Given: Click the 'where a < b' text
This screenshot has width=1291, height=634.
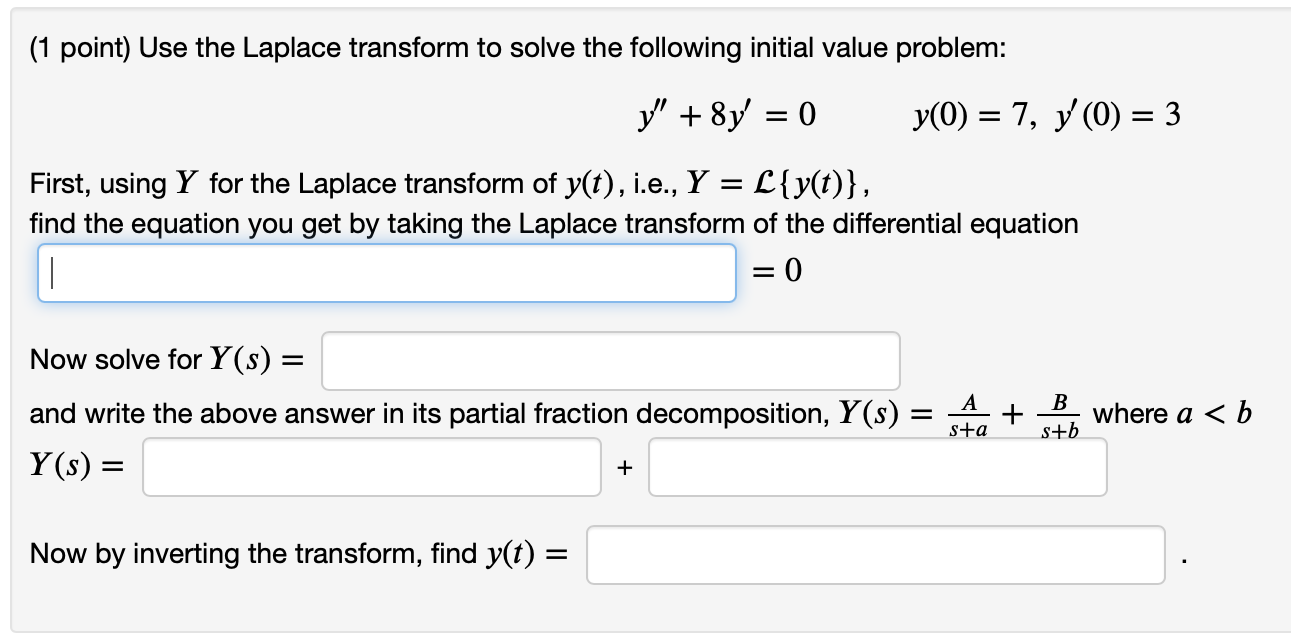Looking at the screenshot, I should [1171, 414].
